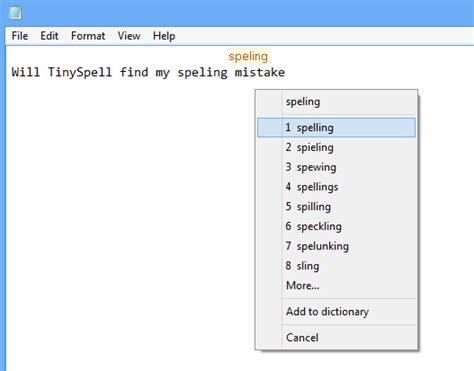474x371 pixels.
Task: Choose suggestion 4 'spellings'
Action: (336, 187)
